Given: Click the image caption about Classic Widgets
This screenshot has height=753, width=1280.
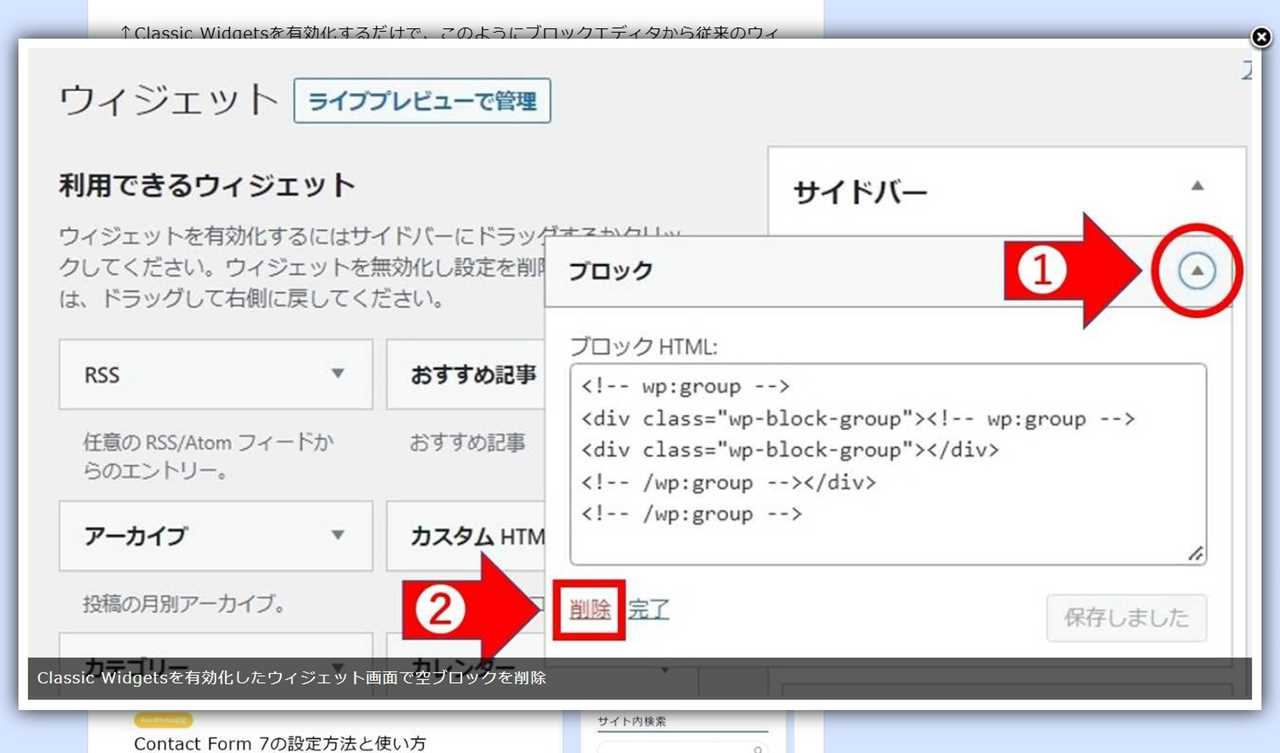Looking at the screenshot, I should tap(291, 678).
